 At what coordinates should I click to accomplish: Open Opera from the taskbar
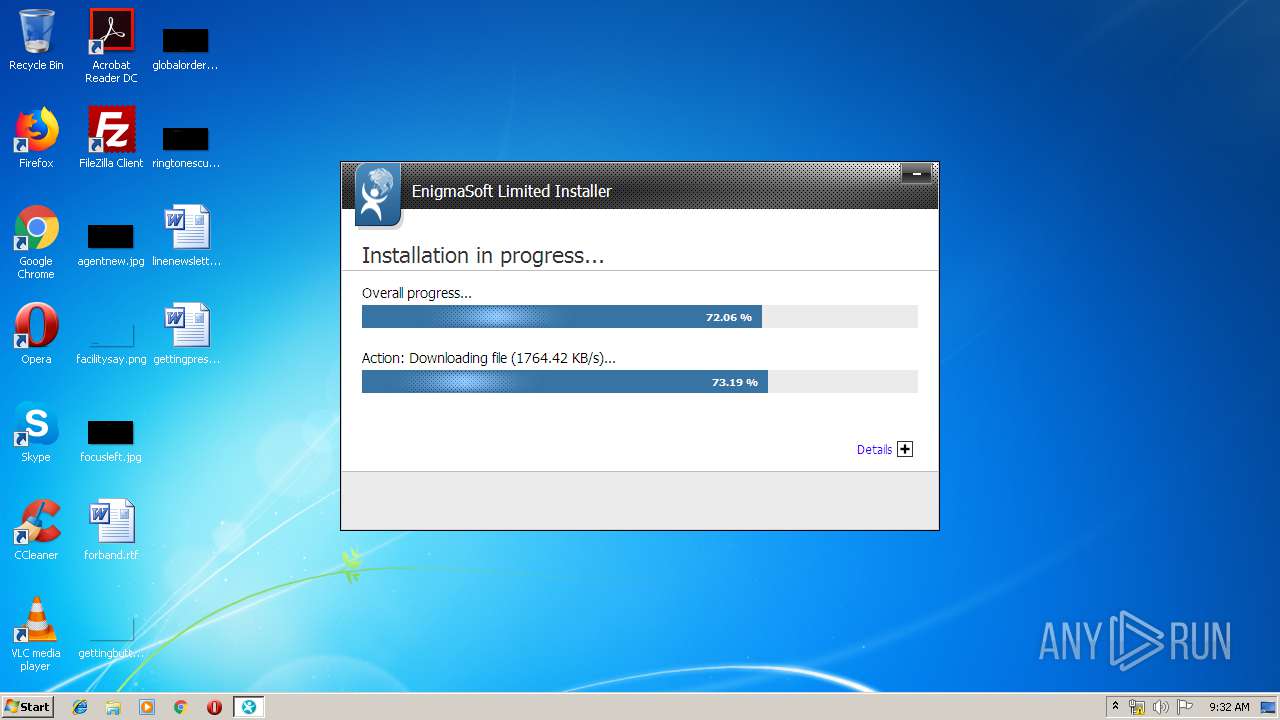(214, 707)
